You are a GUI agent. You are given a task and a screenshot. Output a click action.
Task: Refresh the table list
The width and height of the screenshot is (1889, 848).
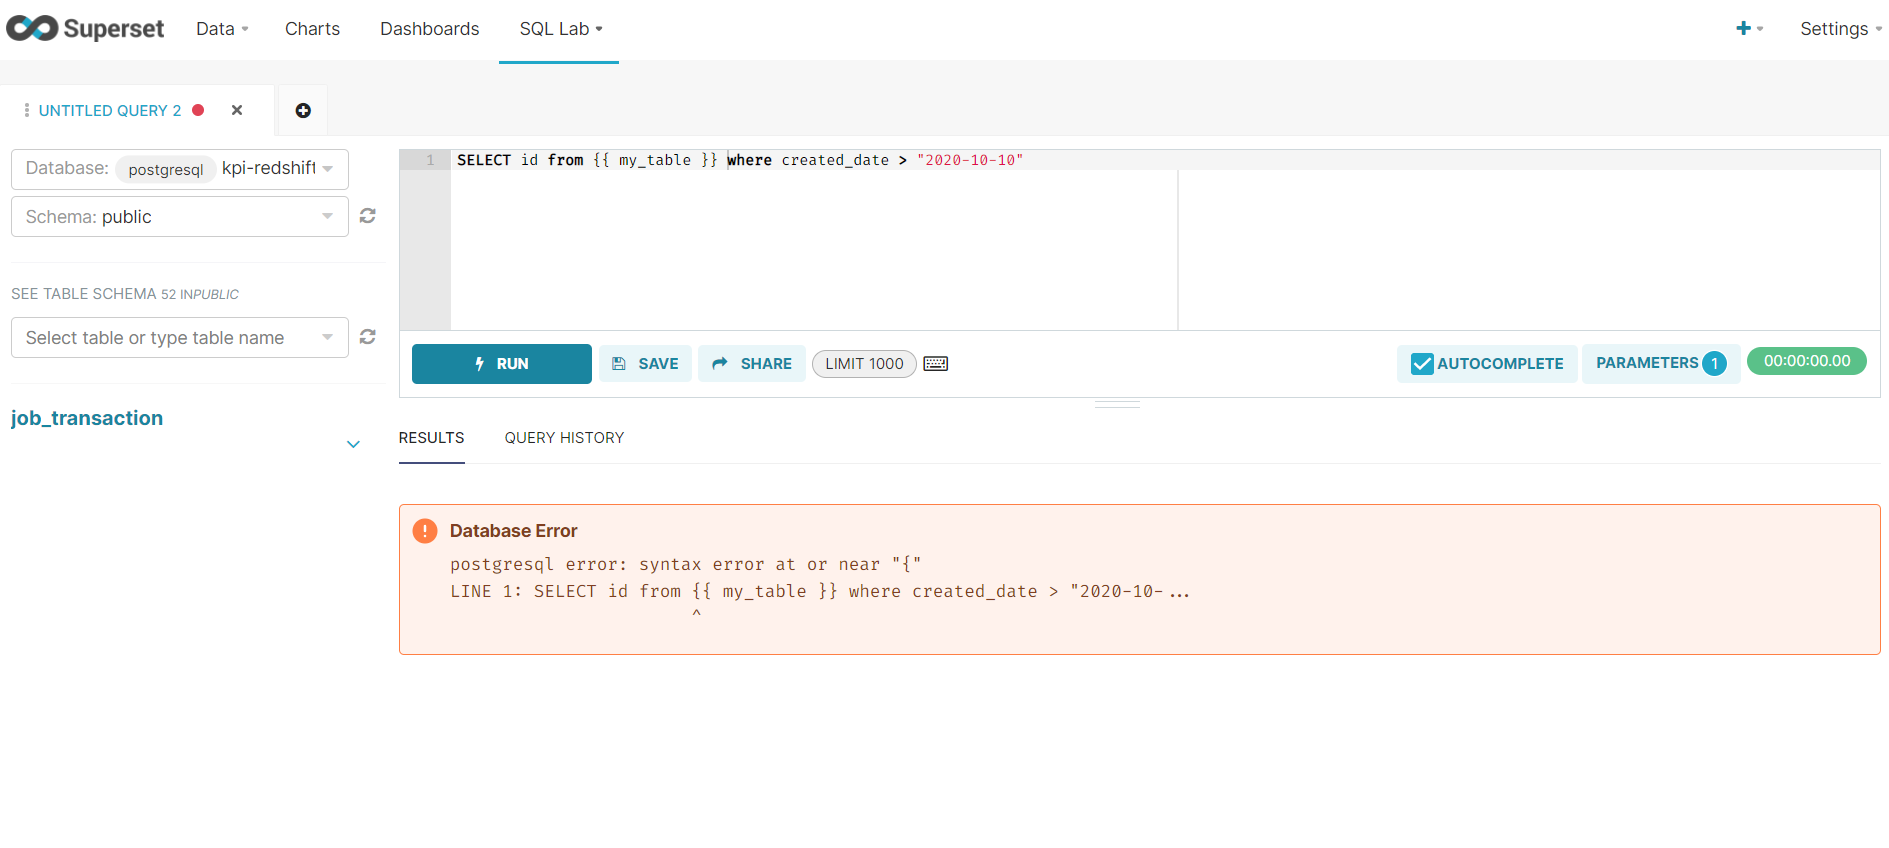click(x=368, y=337)
